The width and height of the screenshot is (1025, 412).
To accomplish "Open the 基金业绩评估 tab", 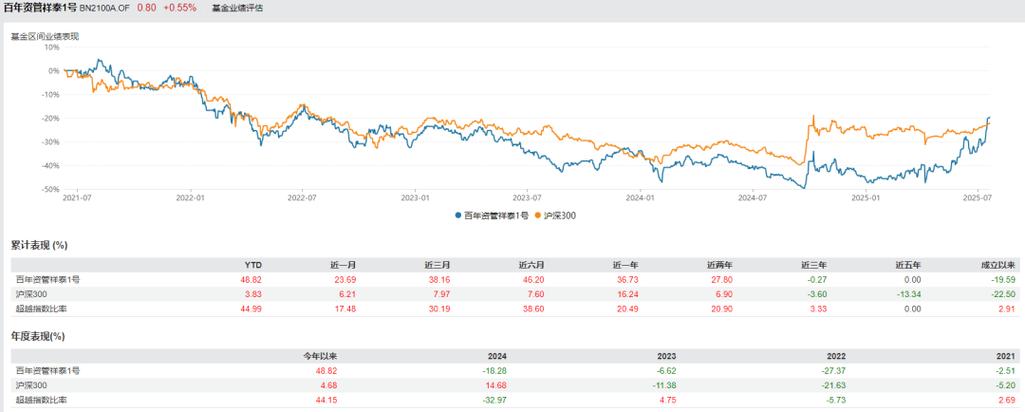I will 238,8.
